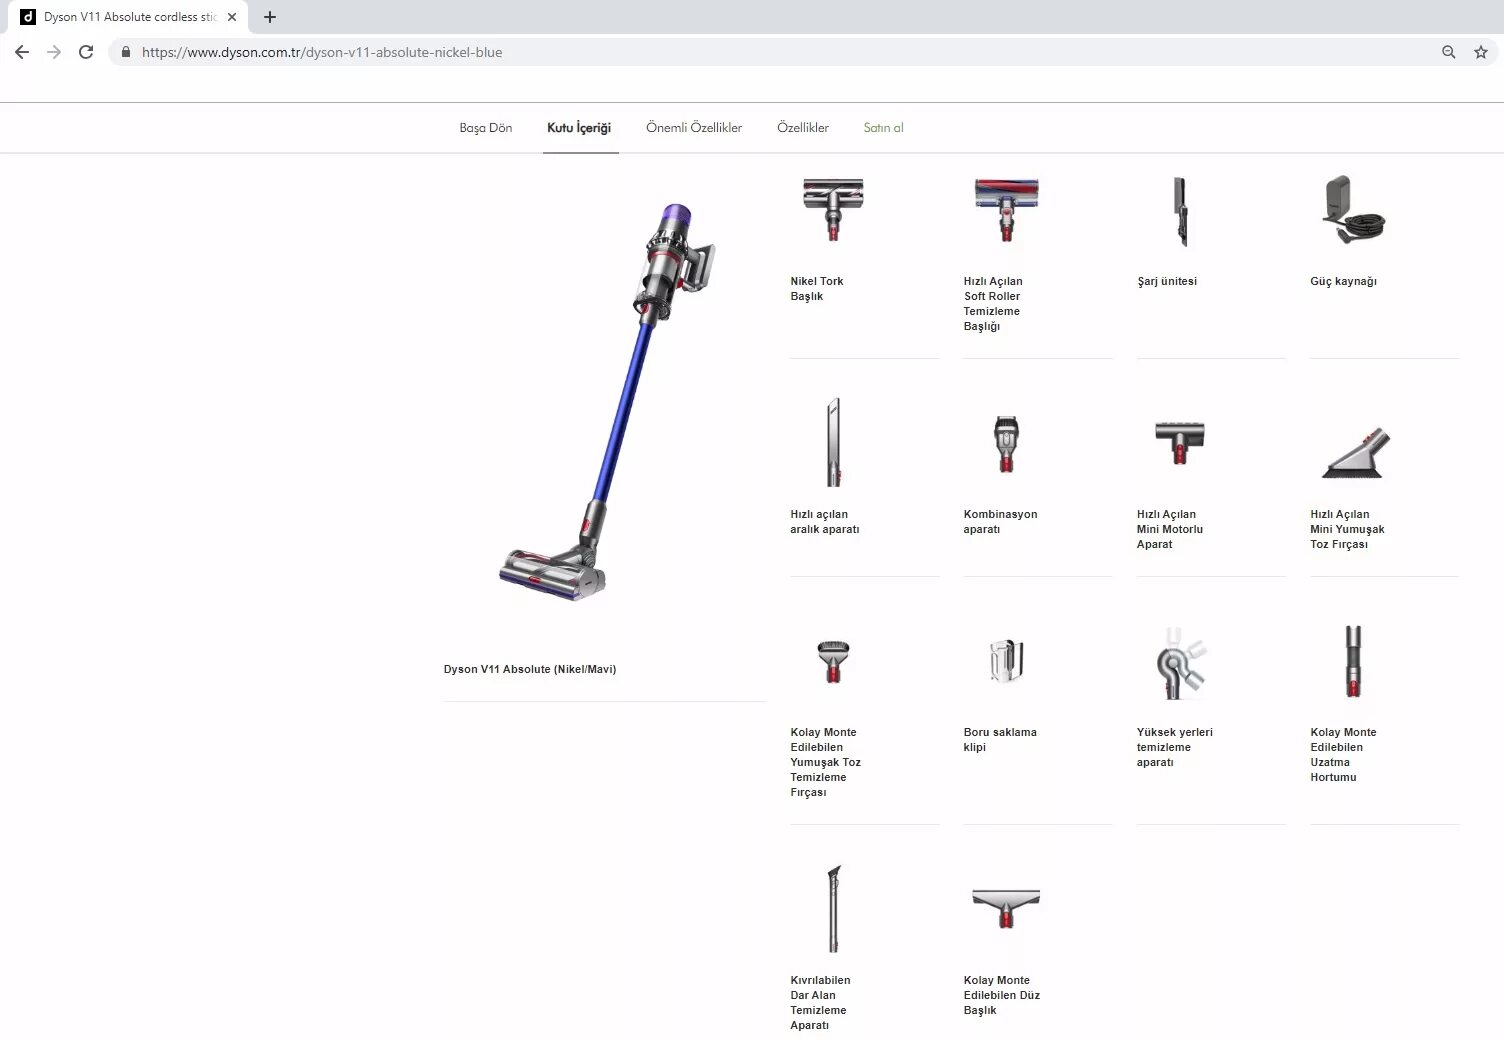Image resolution: width=1504 pixels, height=1040 pixels.
Task: Click the green Satın al link
Action: (883, 128)
